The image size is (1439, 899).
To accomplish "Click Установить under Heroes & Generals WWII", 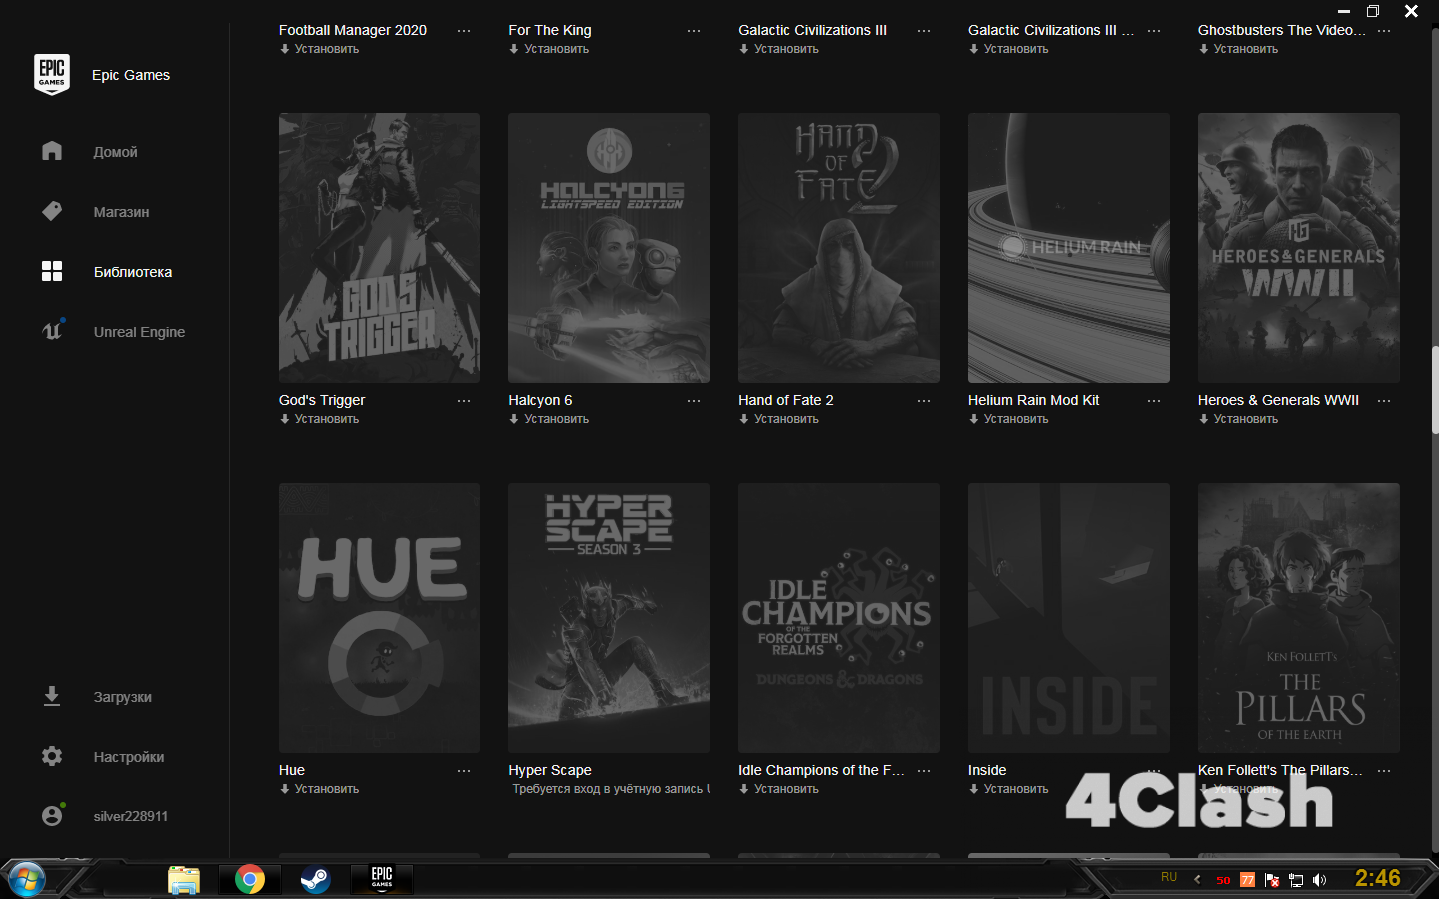I will click(x=1239, y=419).
